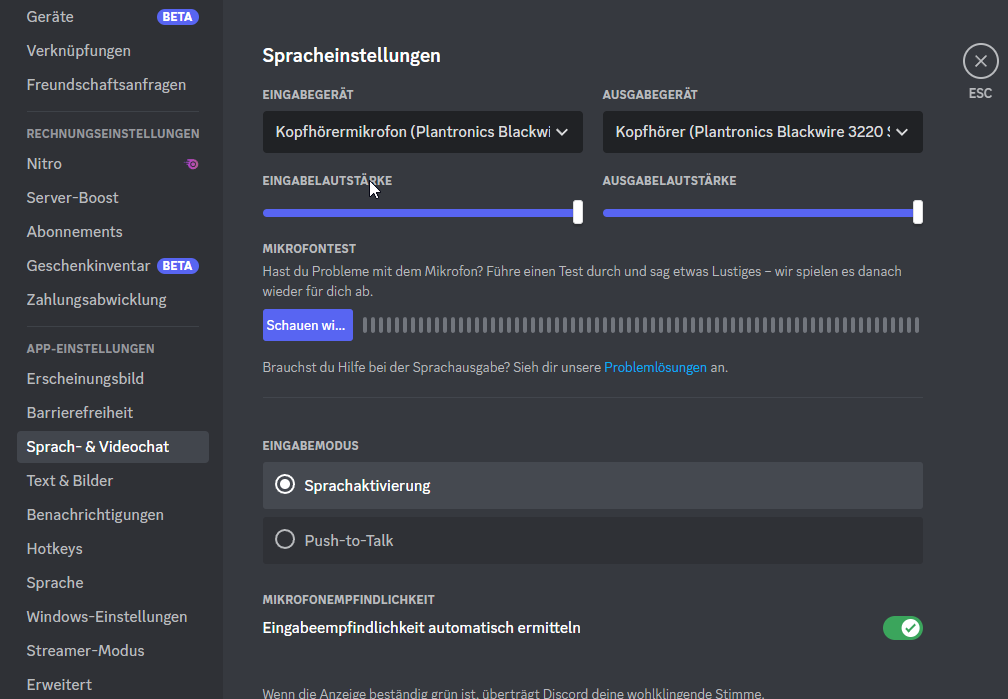
Task: Go to Benachrichtigungen settings
Action: tap(95, 515)
